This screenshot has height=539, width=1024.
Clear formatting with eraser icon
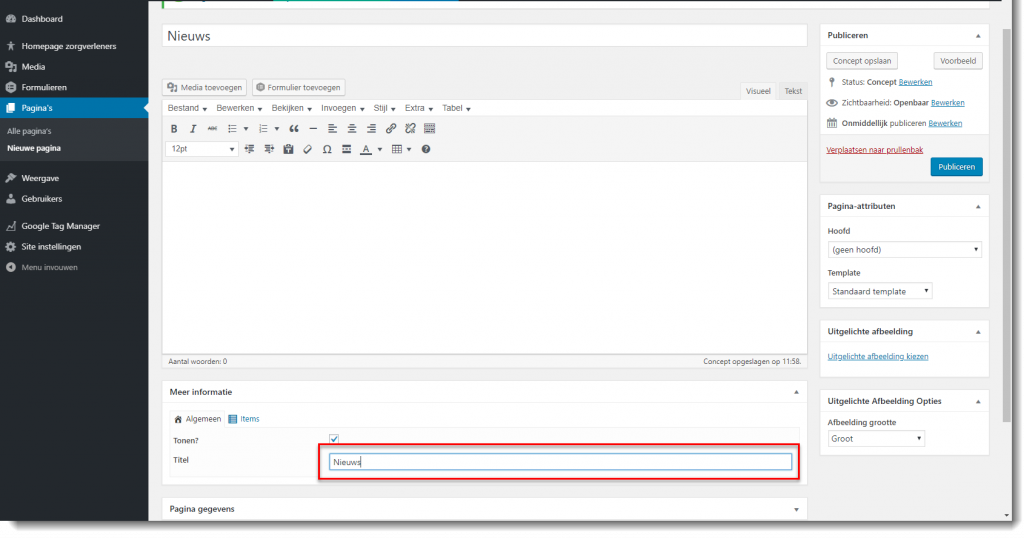tap(308, 150)
